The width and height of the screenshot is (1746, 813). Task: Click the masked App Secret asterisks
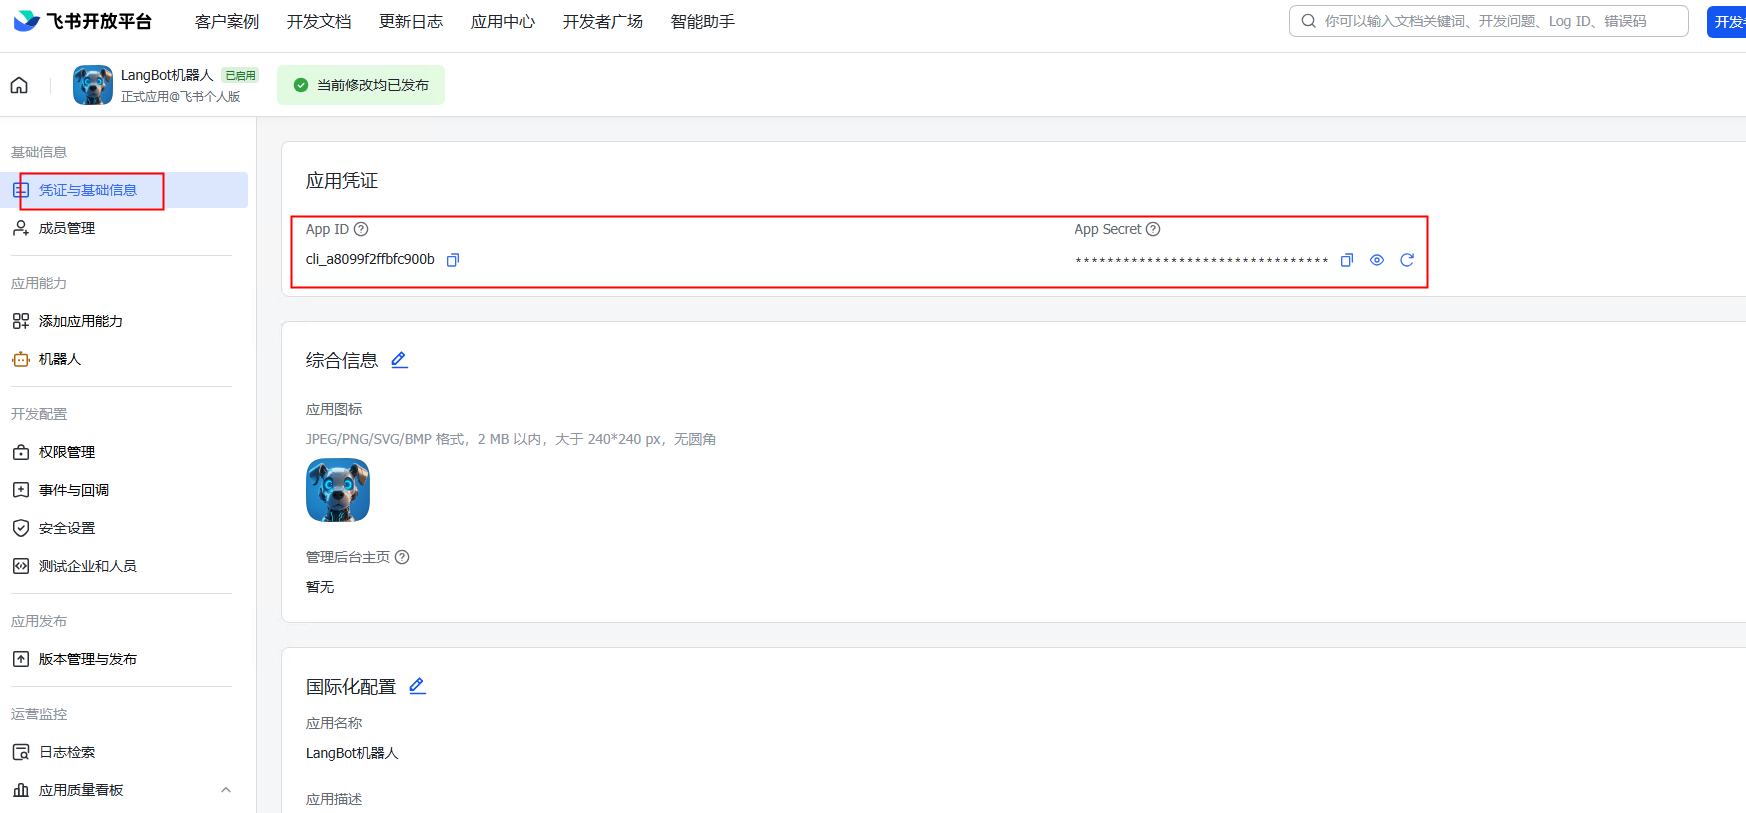coord(1201,261)
